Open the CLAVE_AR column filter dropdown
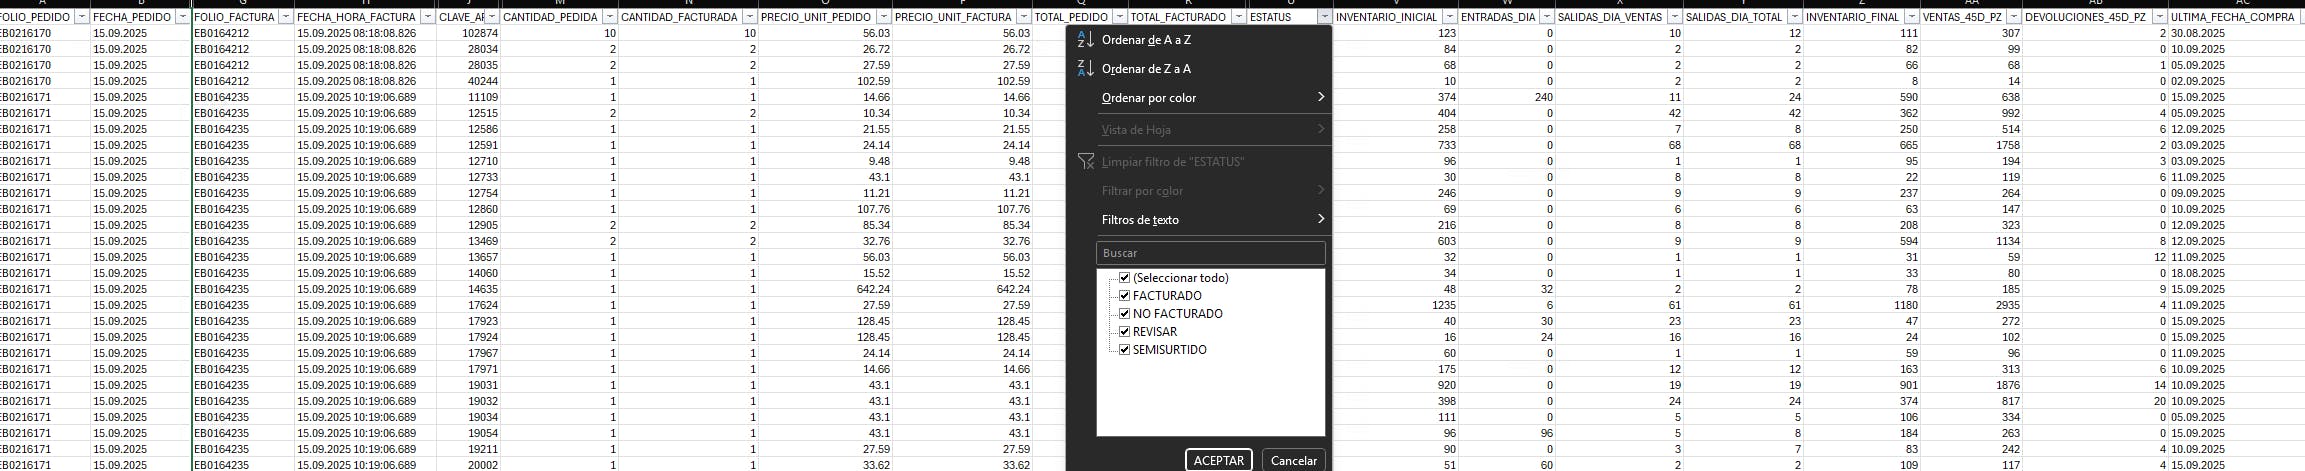The height and width of the screenshot is (471, 2305). [491, 17]
